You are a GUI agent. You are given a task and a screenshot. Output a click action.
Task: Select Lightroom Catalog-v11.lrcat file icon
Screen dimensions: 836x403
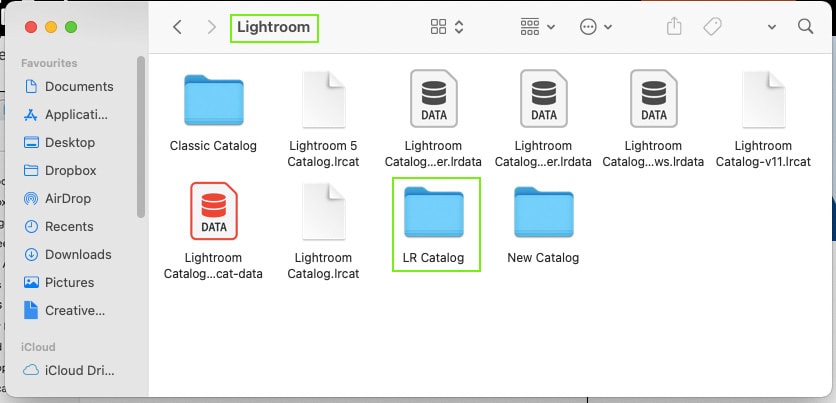(x=763, y=99)
